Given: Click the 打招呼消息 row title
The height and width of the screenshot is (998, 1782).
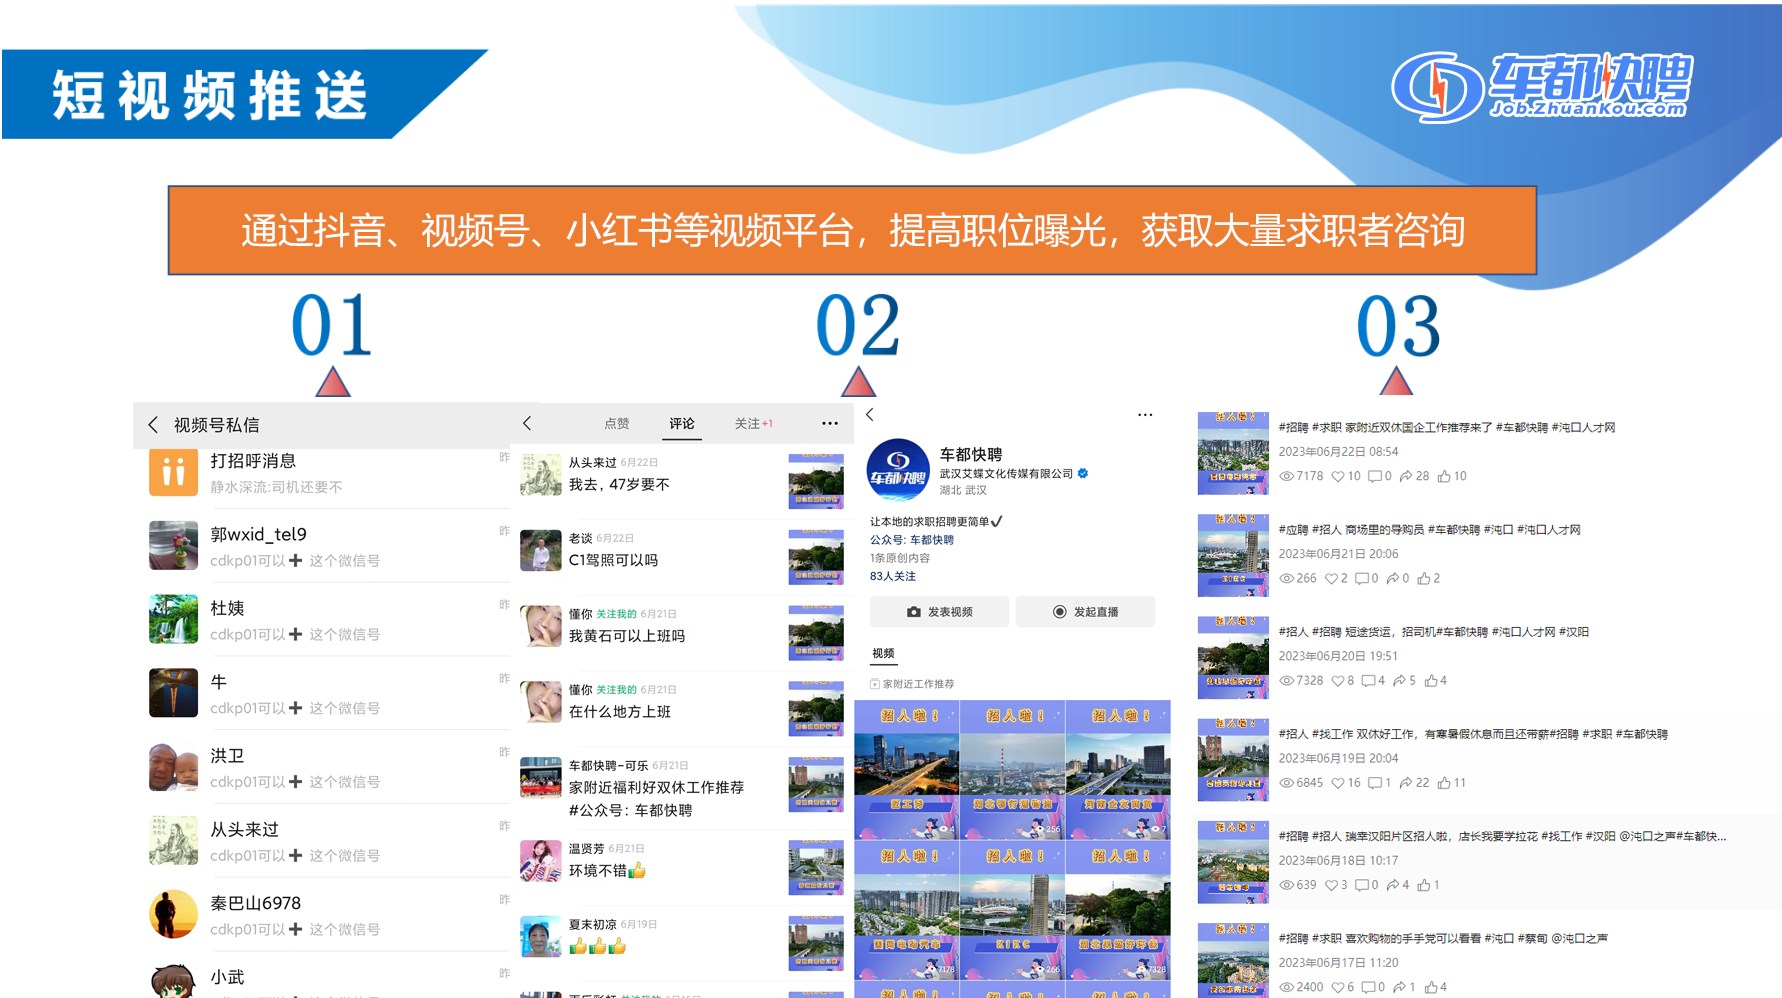Looking at the screenshot, I should 253,461.
